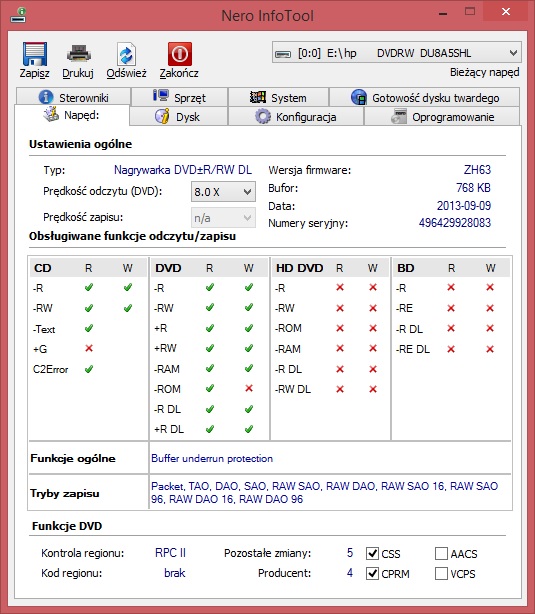Minimize the Nero InfoTool window
This screenshot has height=614, width=535.
(443, 14)
